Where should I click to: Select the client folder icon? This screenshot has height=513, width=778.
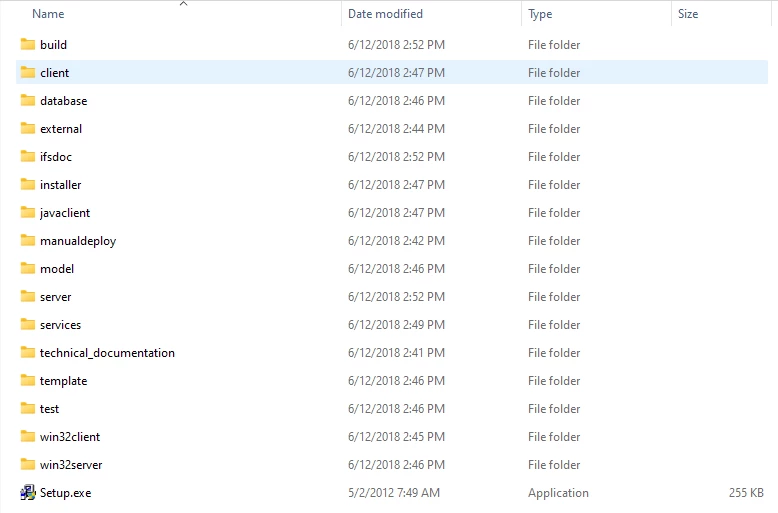[28, 72]
